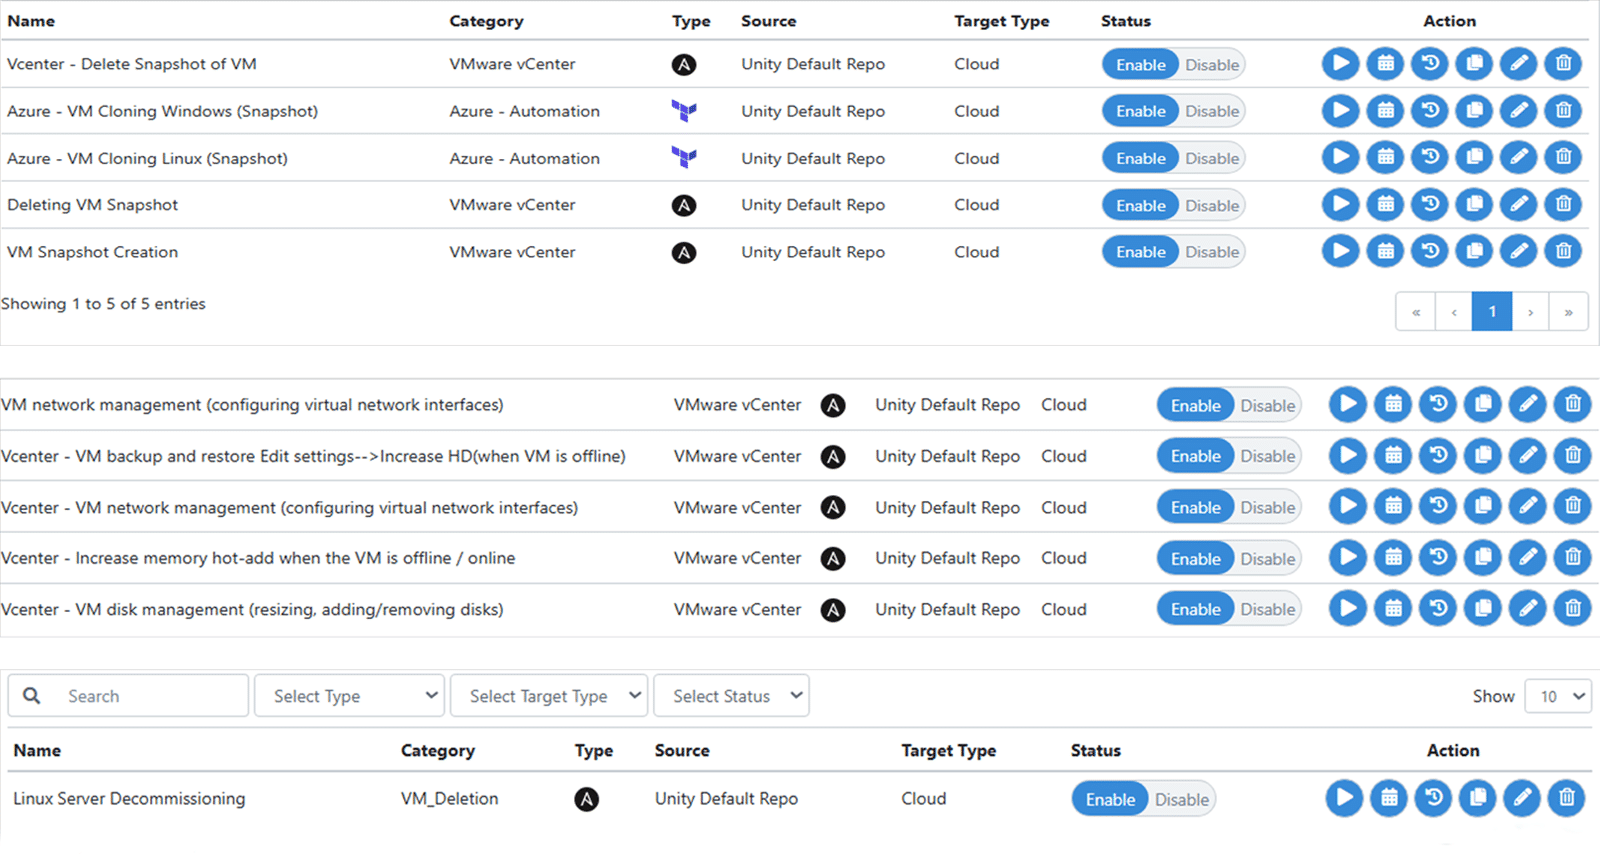Clone the Deleting VM Snapshot workflow
This screenshot has height=854, width=1600.
[1474, 205]
